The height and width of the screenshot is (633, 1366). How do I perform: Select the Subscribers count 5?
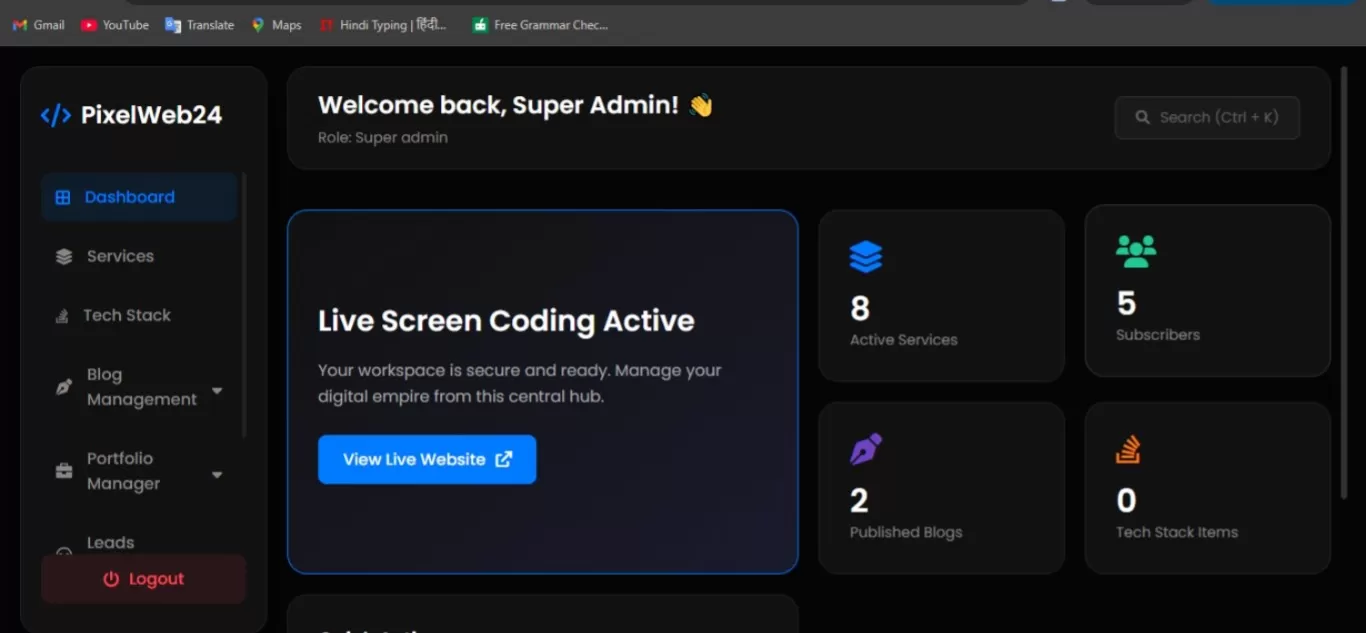[x=1126, y=303]
